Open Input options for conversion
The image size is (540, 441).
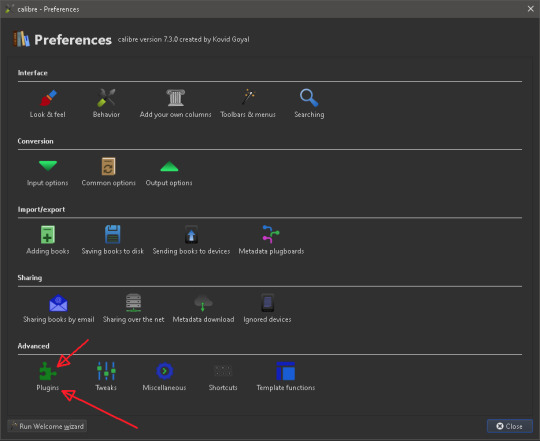coord(48,173)
